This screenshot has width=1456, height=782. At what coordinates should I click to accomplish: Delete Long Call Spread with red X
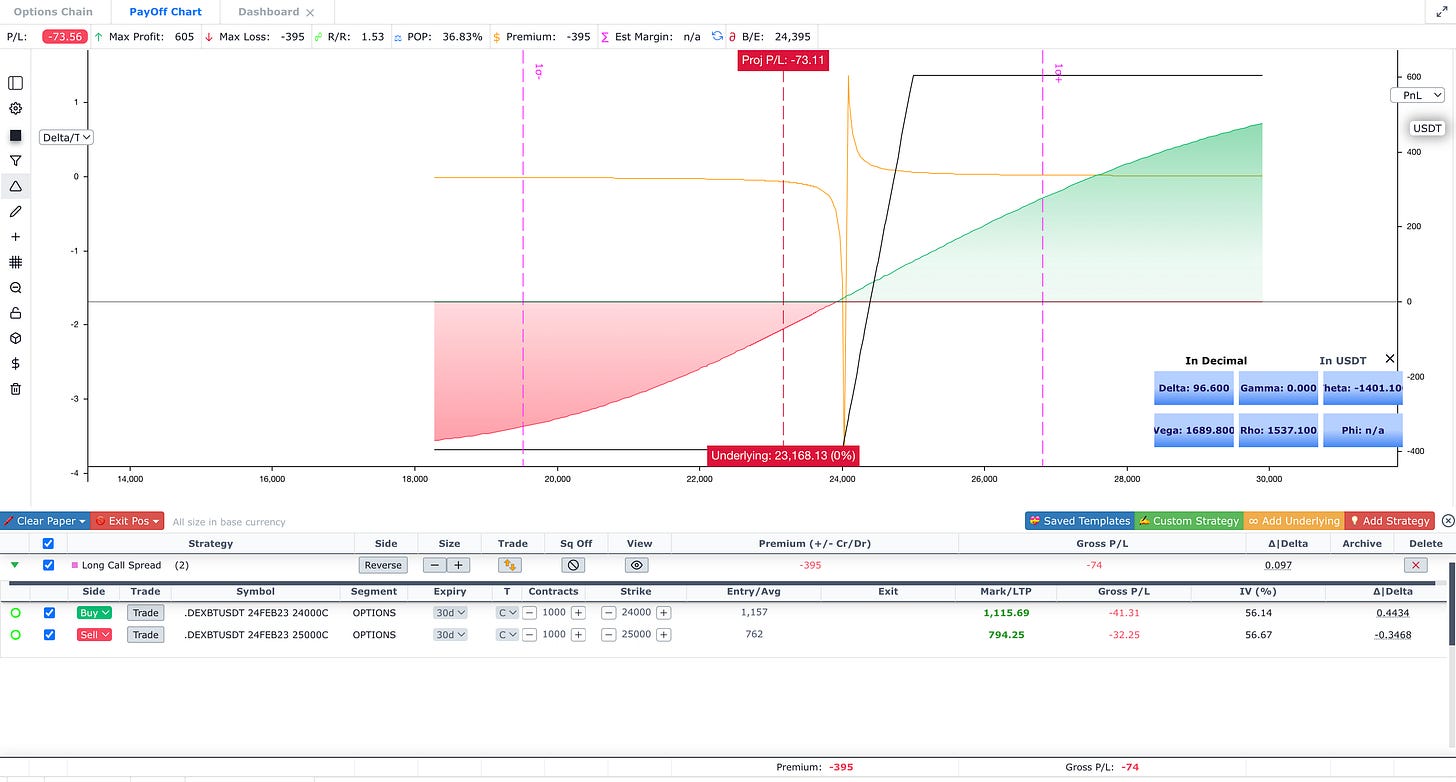1415,565
